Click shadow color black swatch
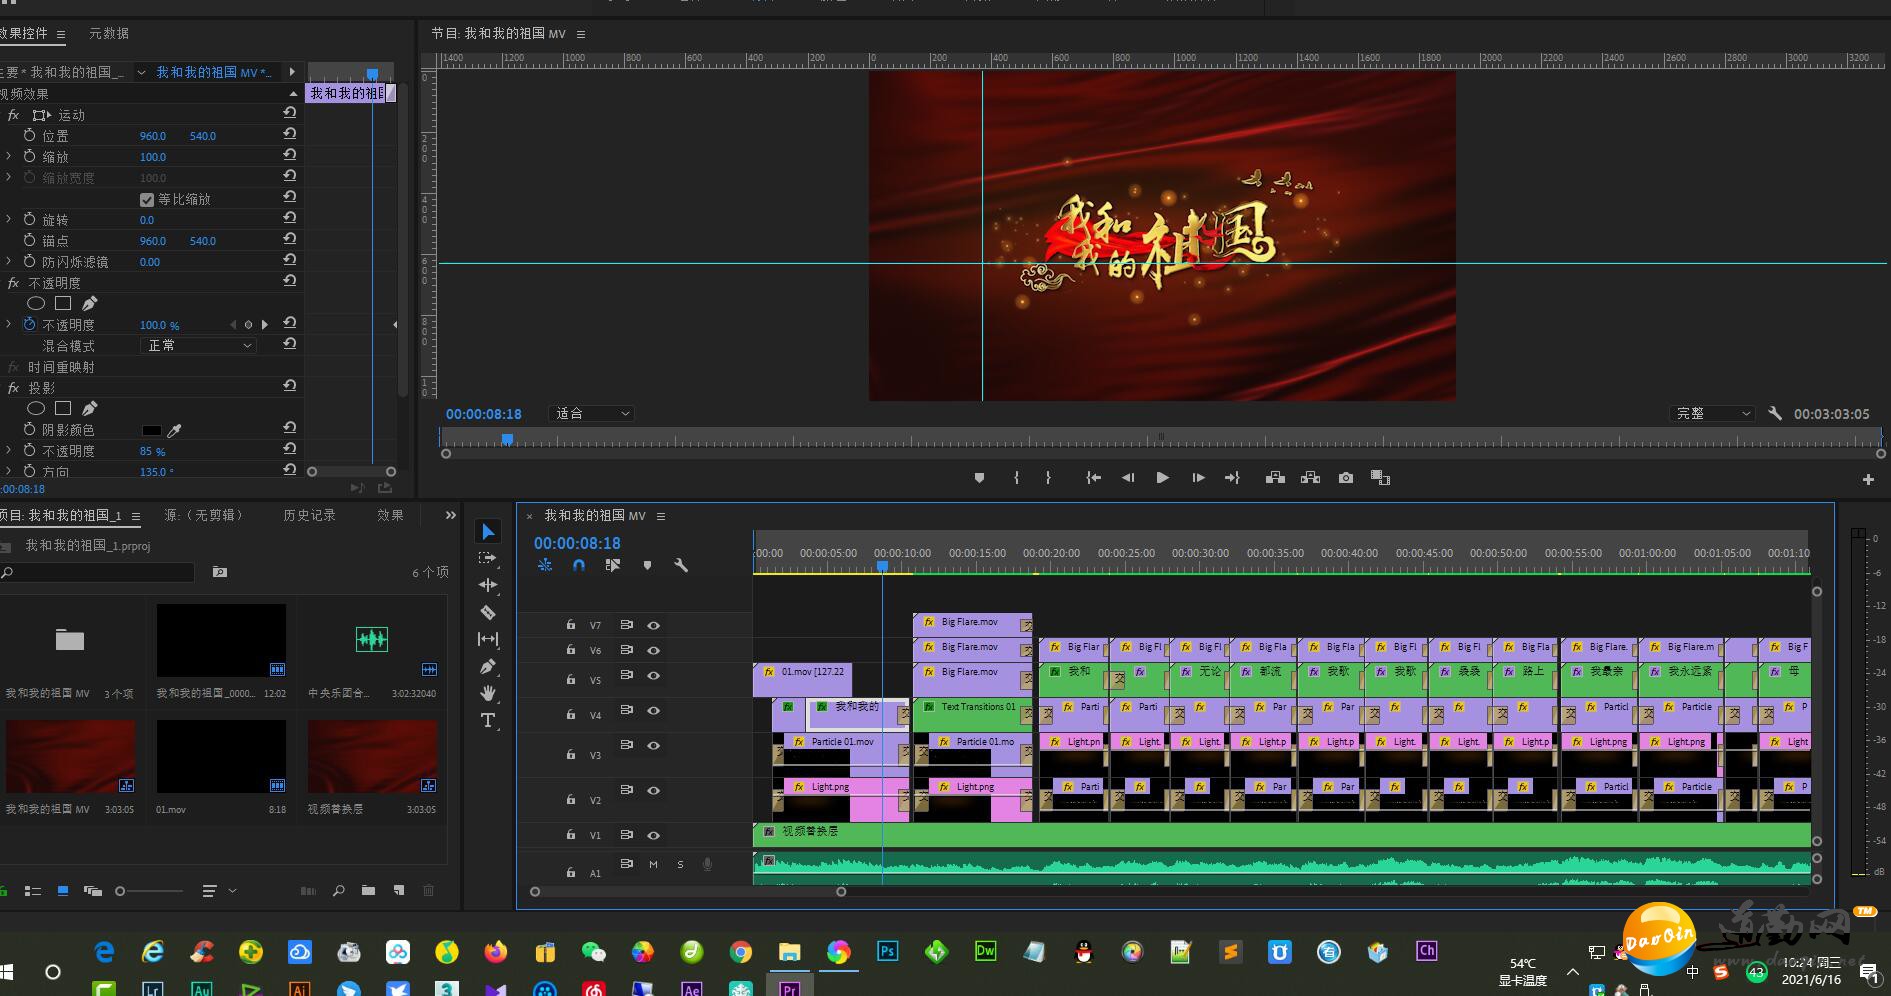The width and height of the screenshot is (1891, 996). click(152, 430)
